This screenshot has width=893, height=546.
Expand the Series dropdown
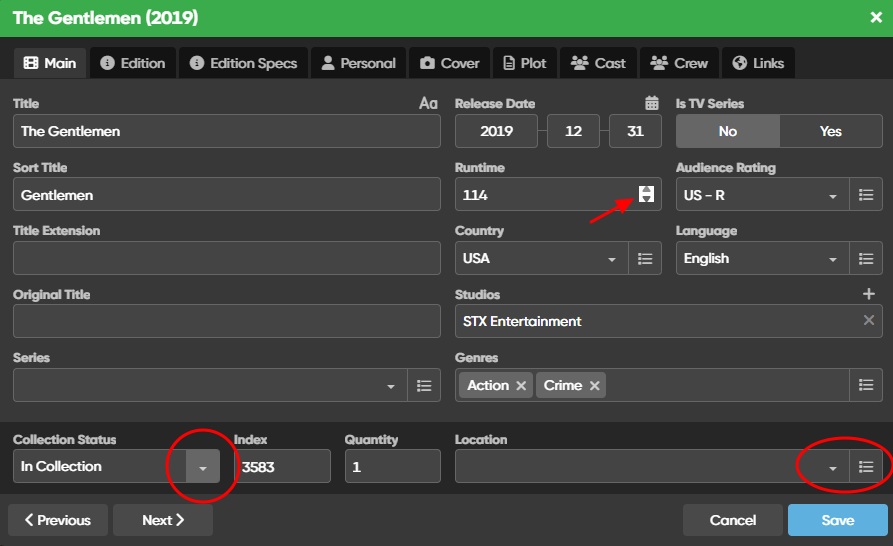(391, 386)
